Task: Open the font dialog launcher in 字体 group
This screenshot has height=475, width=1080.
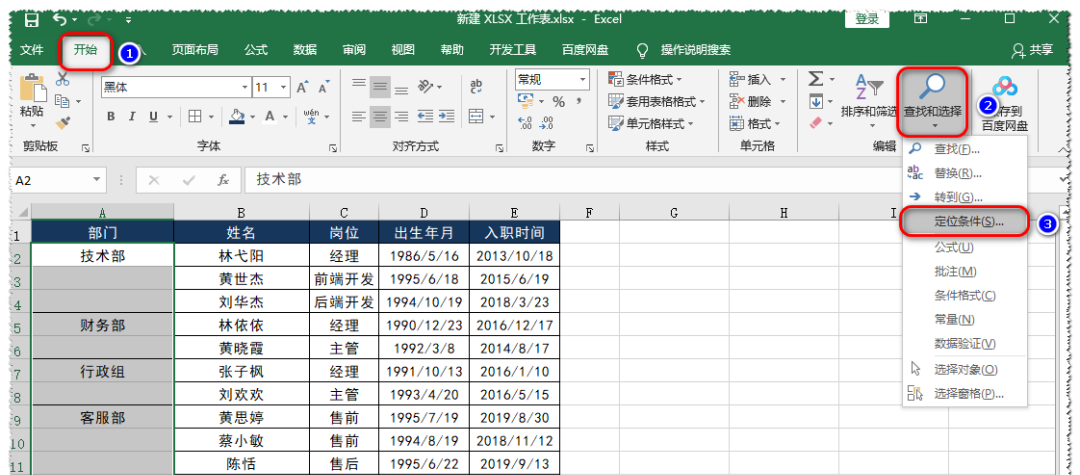Action: (333, 147)
